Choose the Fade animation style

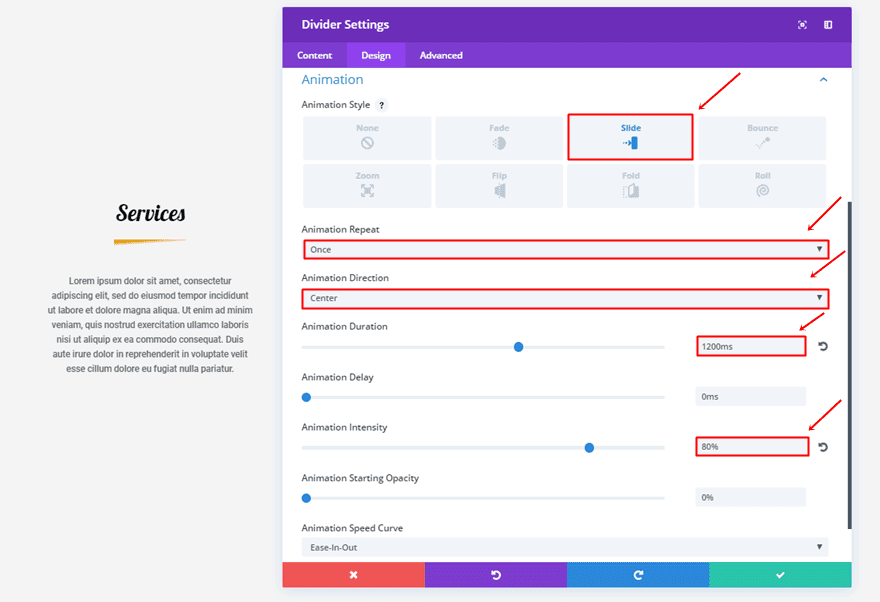[499, 138]
